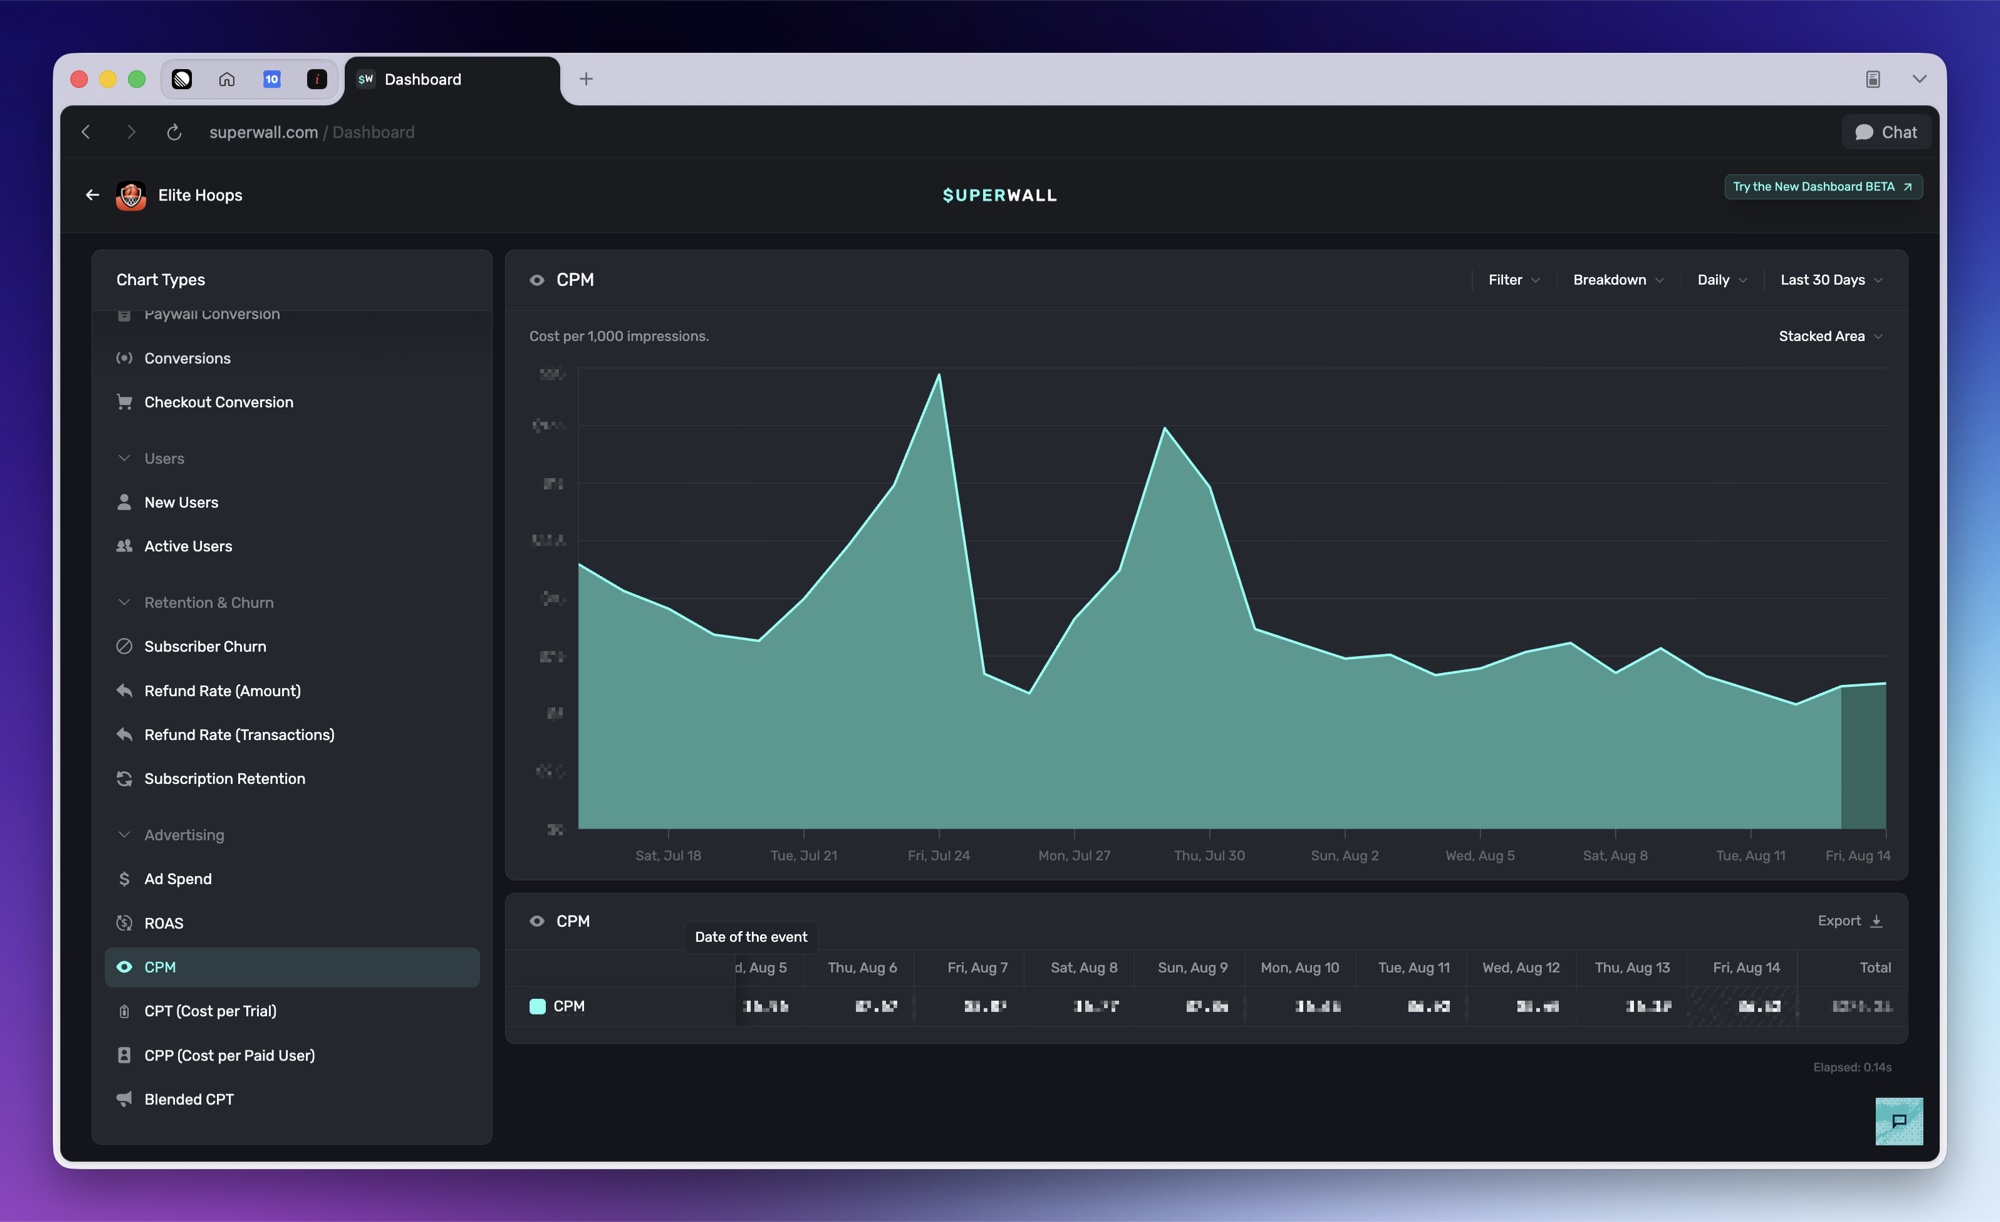Collapse the Retention & Churn section

tap(124, 602)
